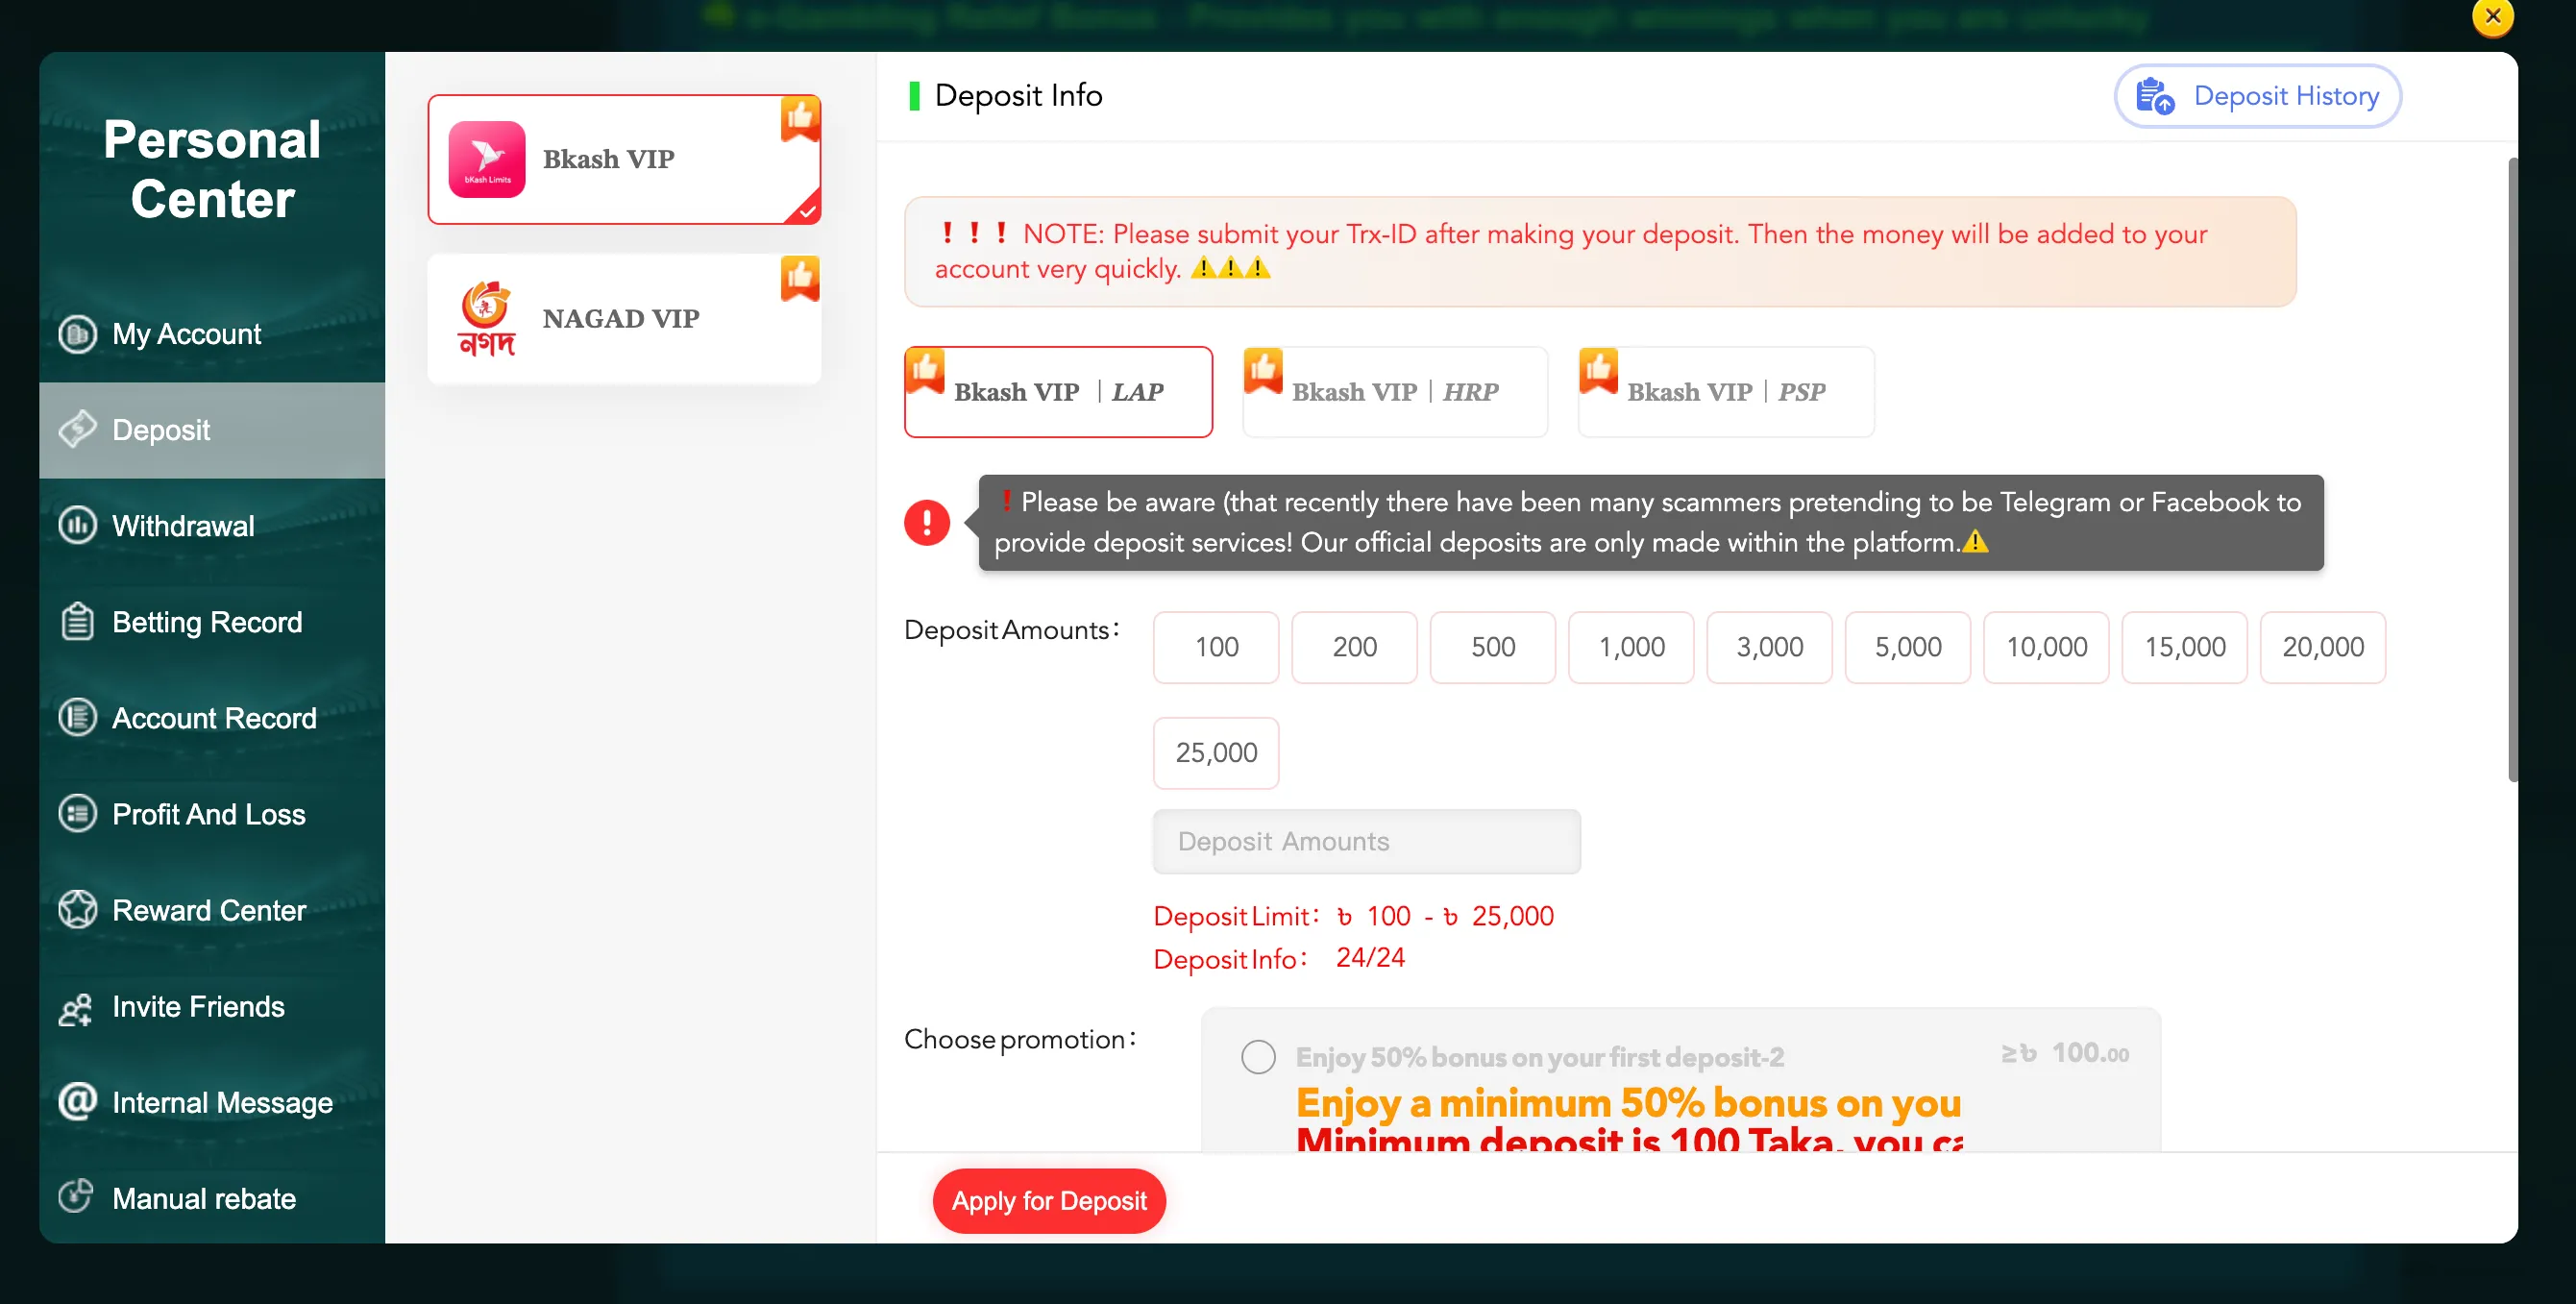Click the Betting Record clipboard icon
Screen dimensions: 2576x1304
pyautogui.click(x=77, y=622)
